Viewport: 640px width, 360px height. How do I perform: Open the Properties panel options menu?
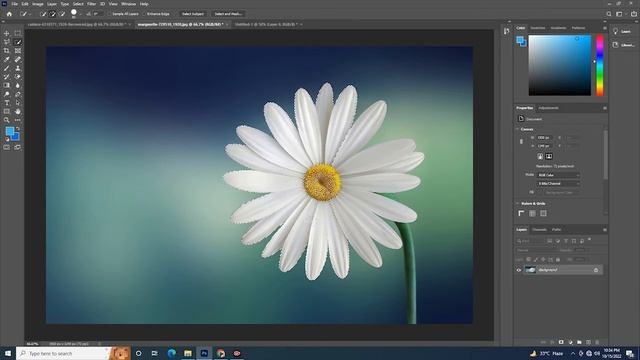coord(604,108)
